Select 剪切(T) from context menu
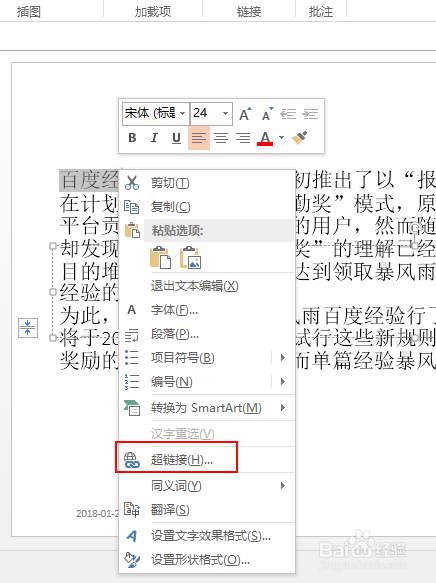Image resolution: width=436 pixels, height=583 pixels. coord(170,183)
